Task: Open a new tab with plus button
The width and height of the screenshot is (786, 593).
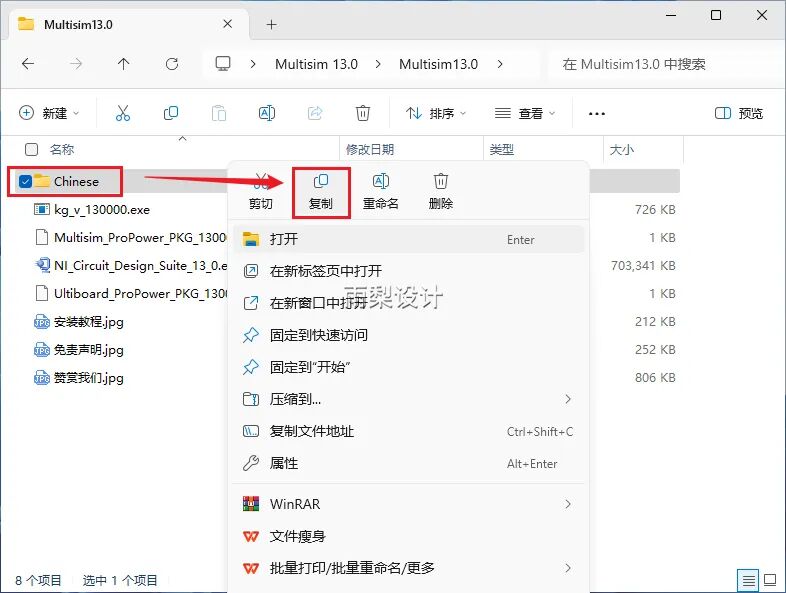Action: pyautogui.click(x=272, y=25)
